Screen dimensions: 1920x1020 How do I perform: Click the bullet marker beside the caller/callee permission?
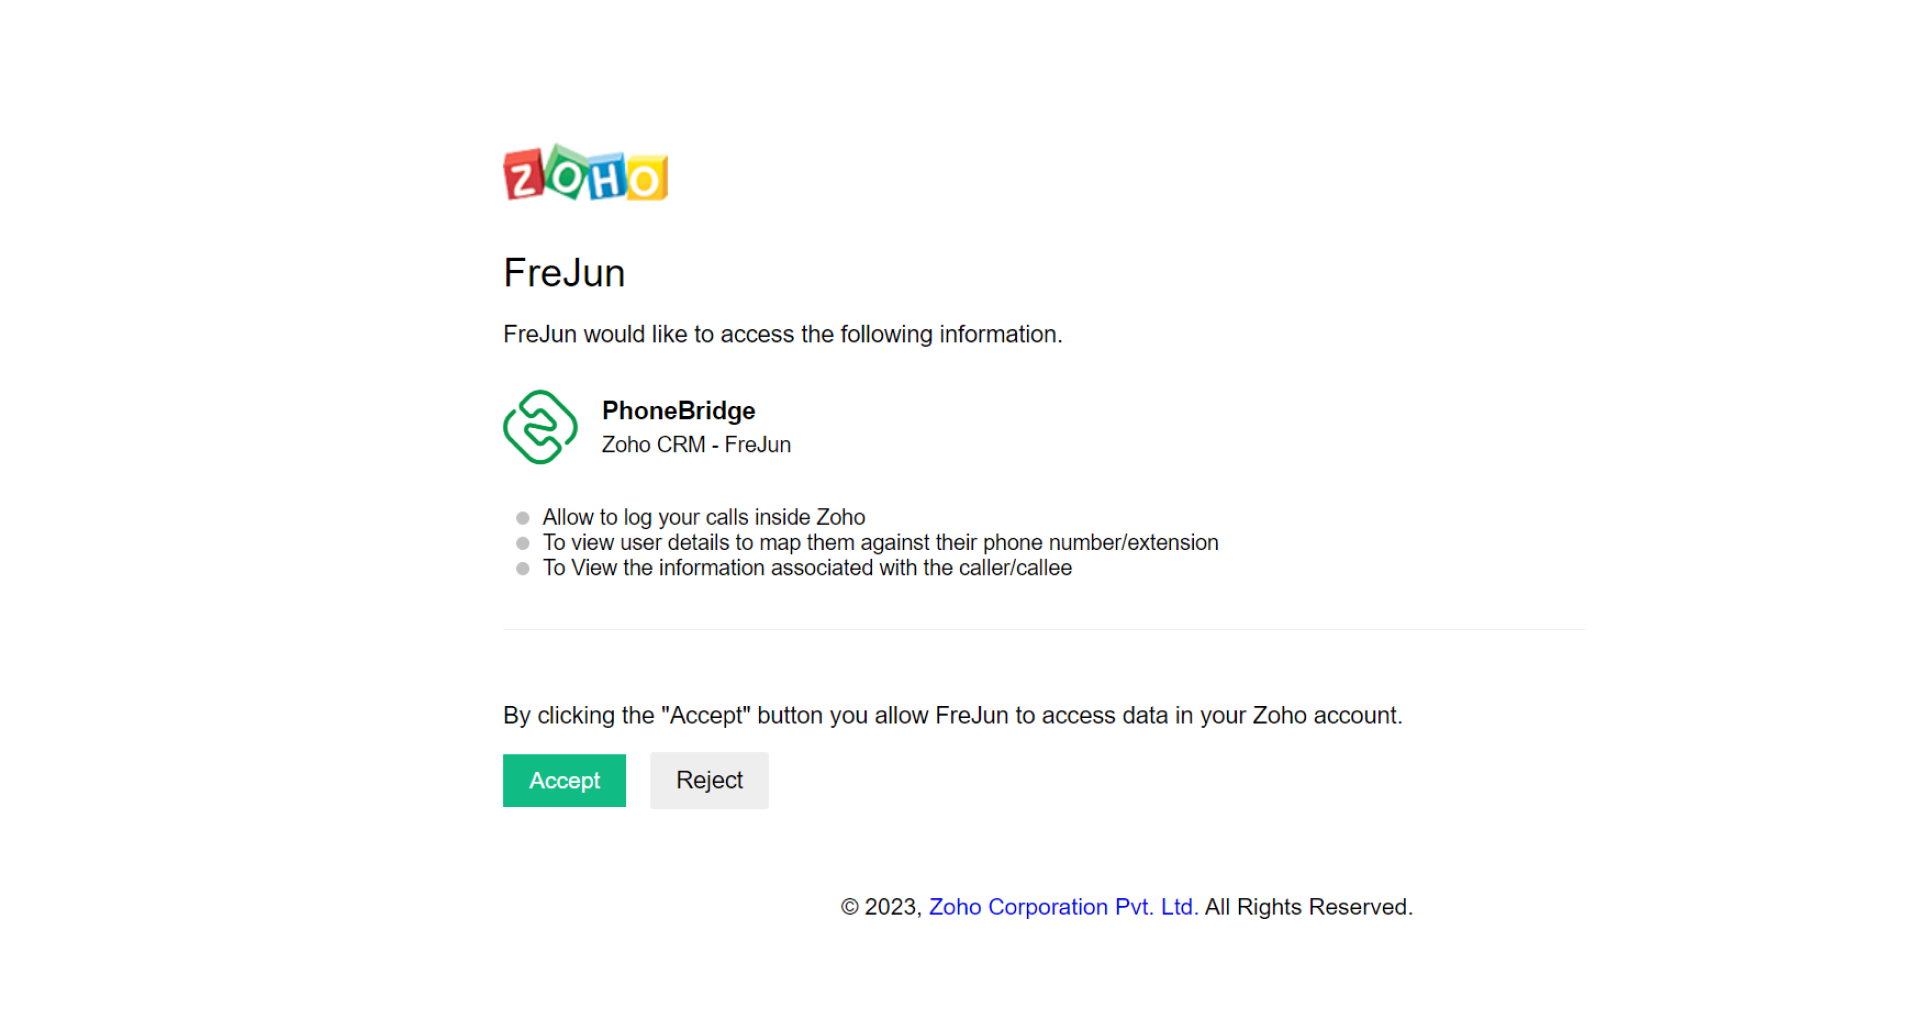(523, 568)
